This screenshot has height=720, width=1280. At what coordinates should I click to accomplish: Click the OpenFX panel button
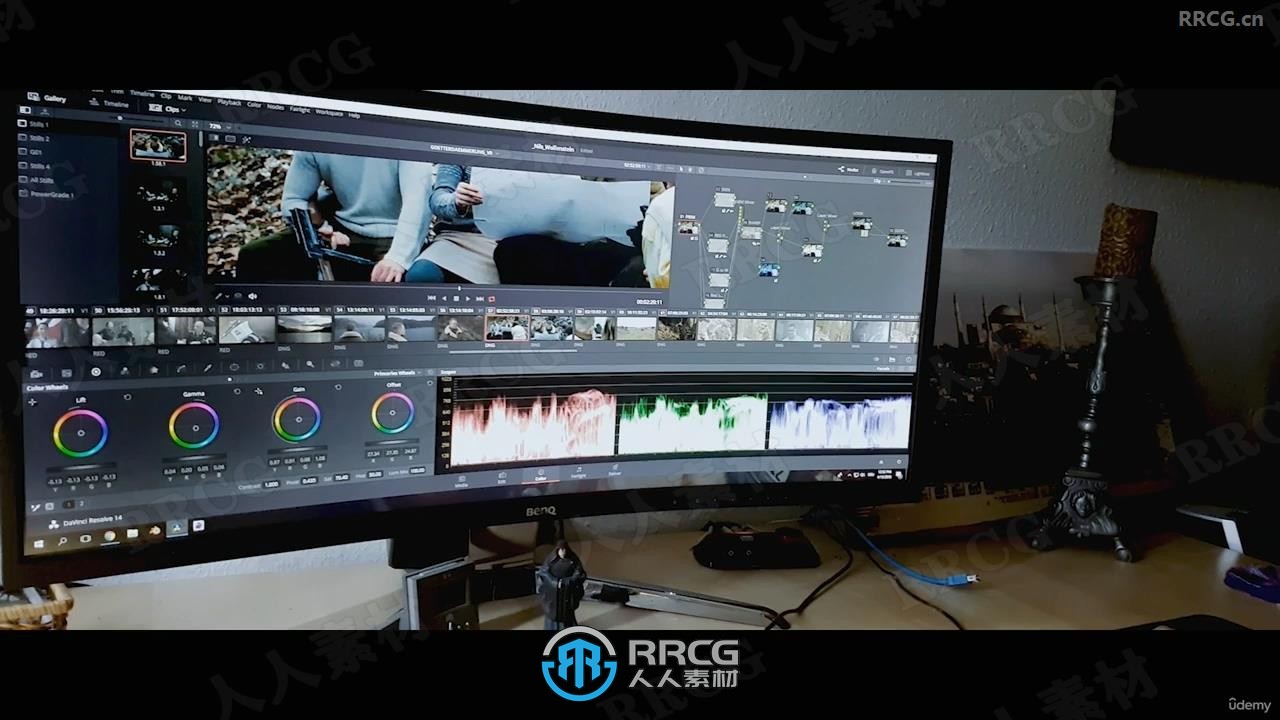(x=883, y=171)
